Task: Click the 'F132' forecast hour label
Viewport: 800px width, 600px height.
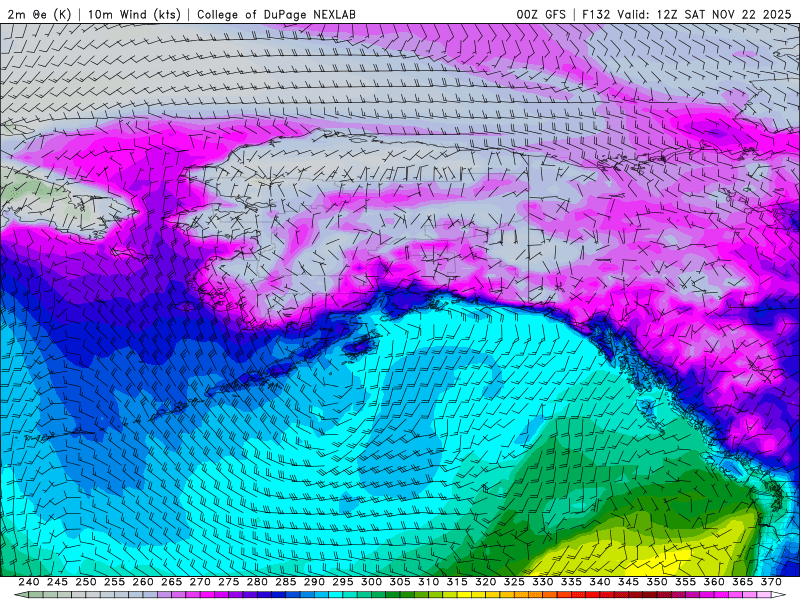Action: click(x=596, y=14)
